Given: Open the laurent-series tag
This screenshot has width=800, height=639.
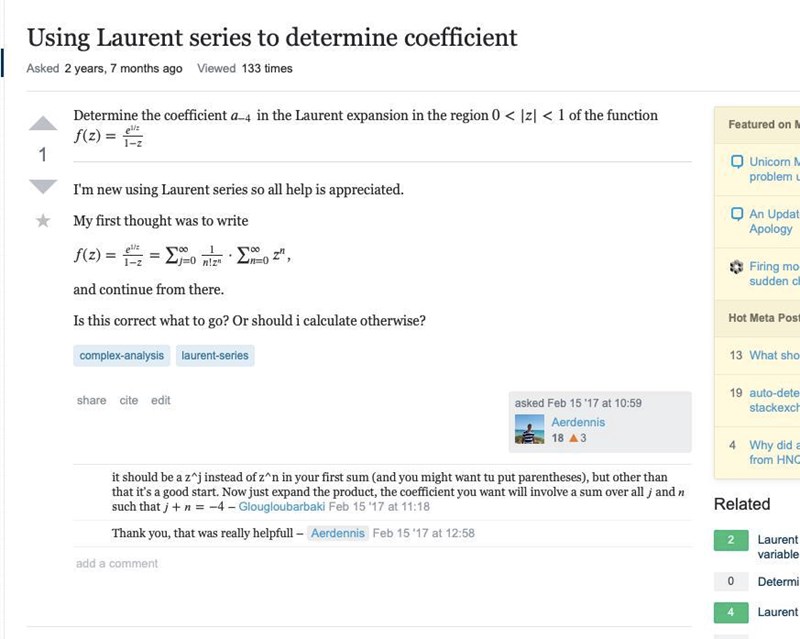Looking at the screenshot, I should [215, 355].
